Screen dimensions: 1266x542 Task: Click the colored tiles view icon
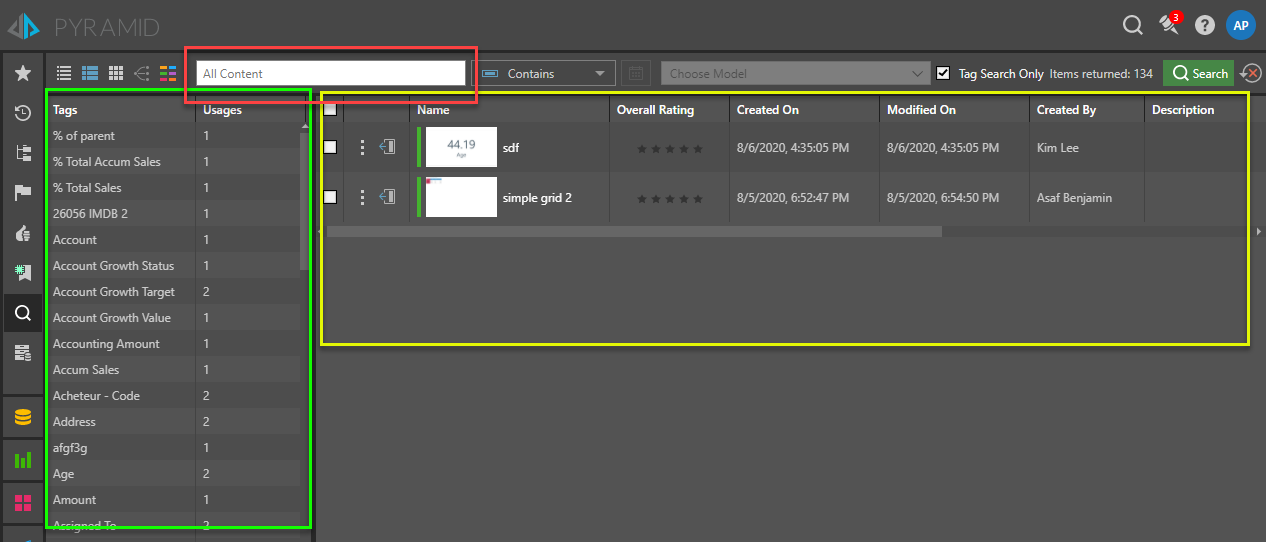(168, 73)
